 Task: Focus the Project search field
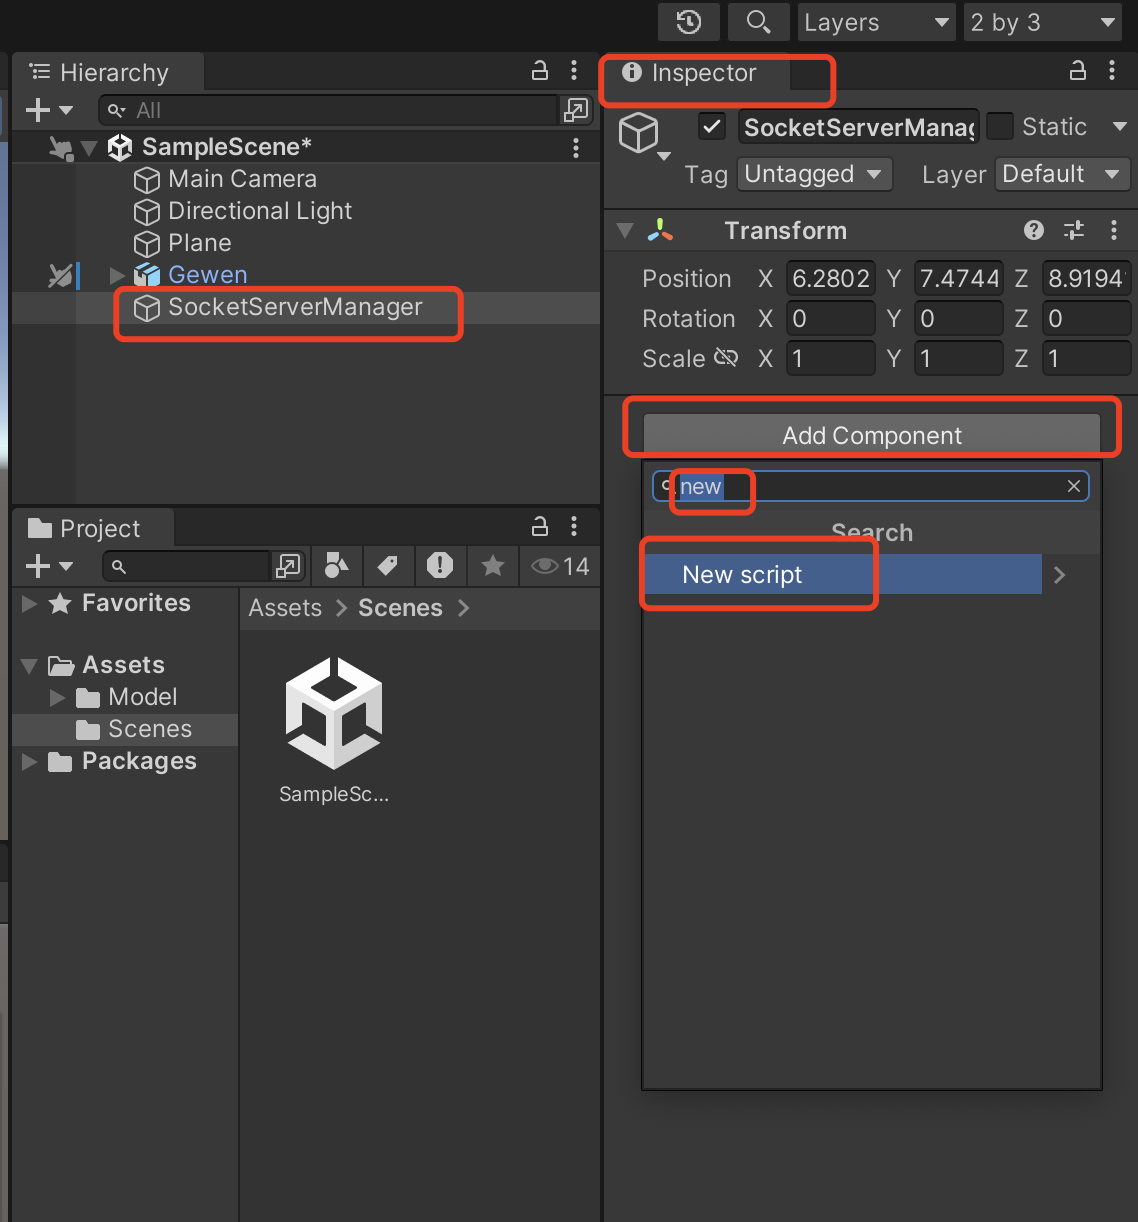pos(188,567)
